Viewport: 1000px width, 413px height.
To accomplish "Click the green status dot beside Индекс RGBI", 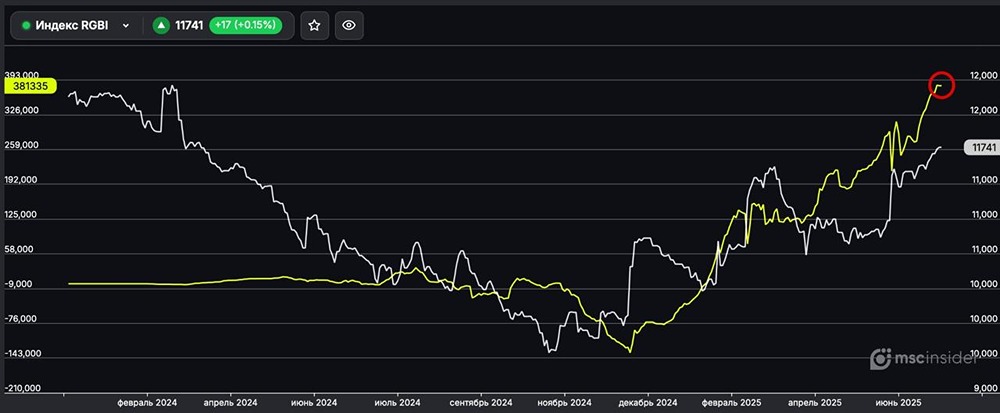I will tap(26, 26).
